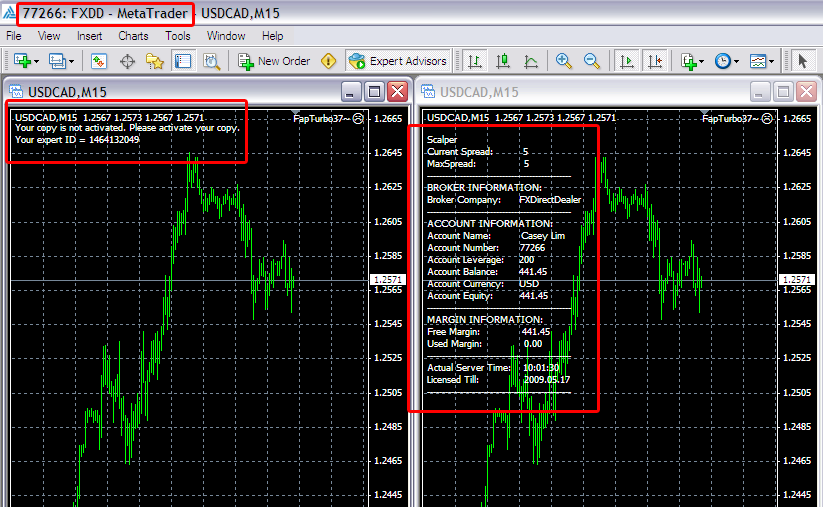Toggle the Expert Advisors button
The width and height of the screenshot is (823, 507).
click(397, 61)
